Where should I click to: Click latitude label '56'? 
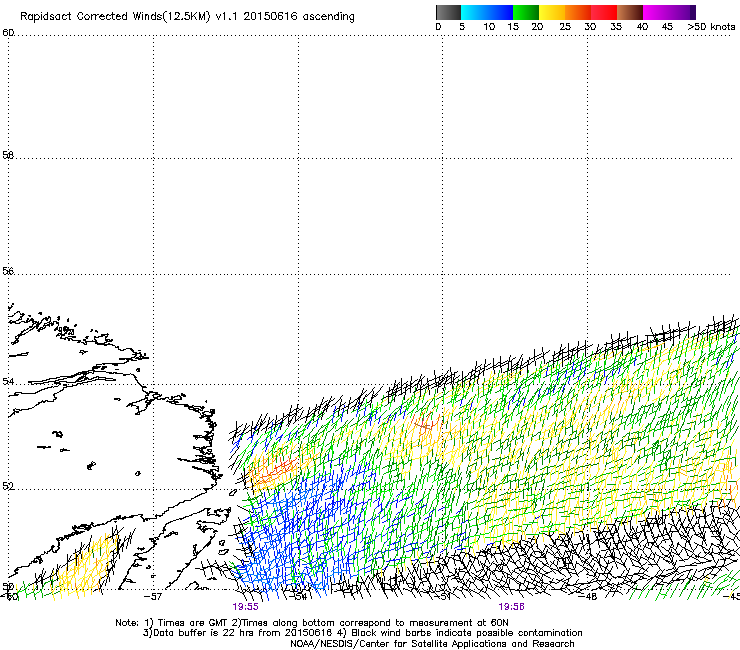pyautogui.click(x=8, y=271)
